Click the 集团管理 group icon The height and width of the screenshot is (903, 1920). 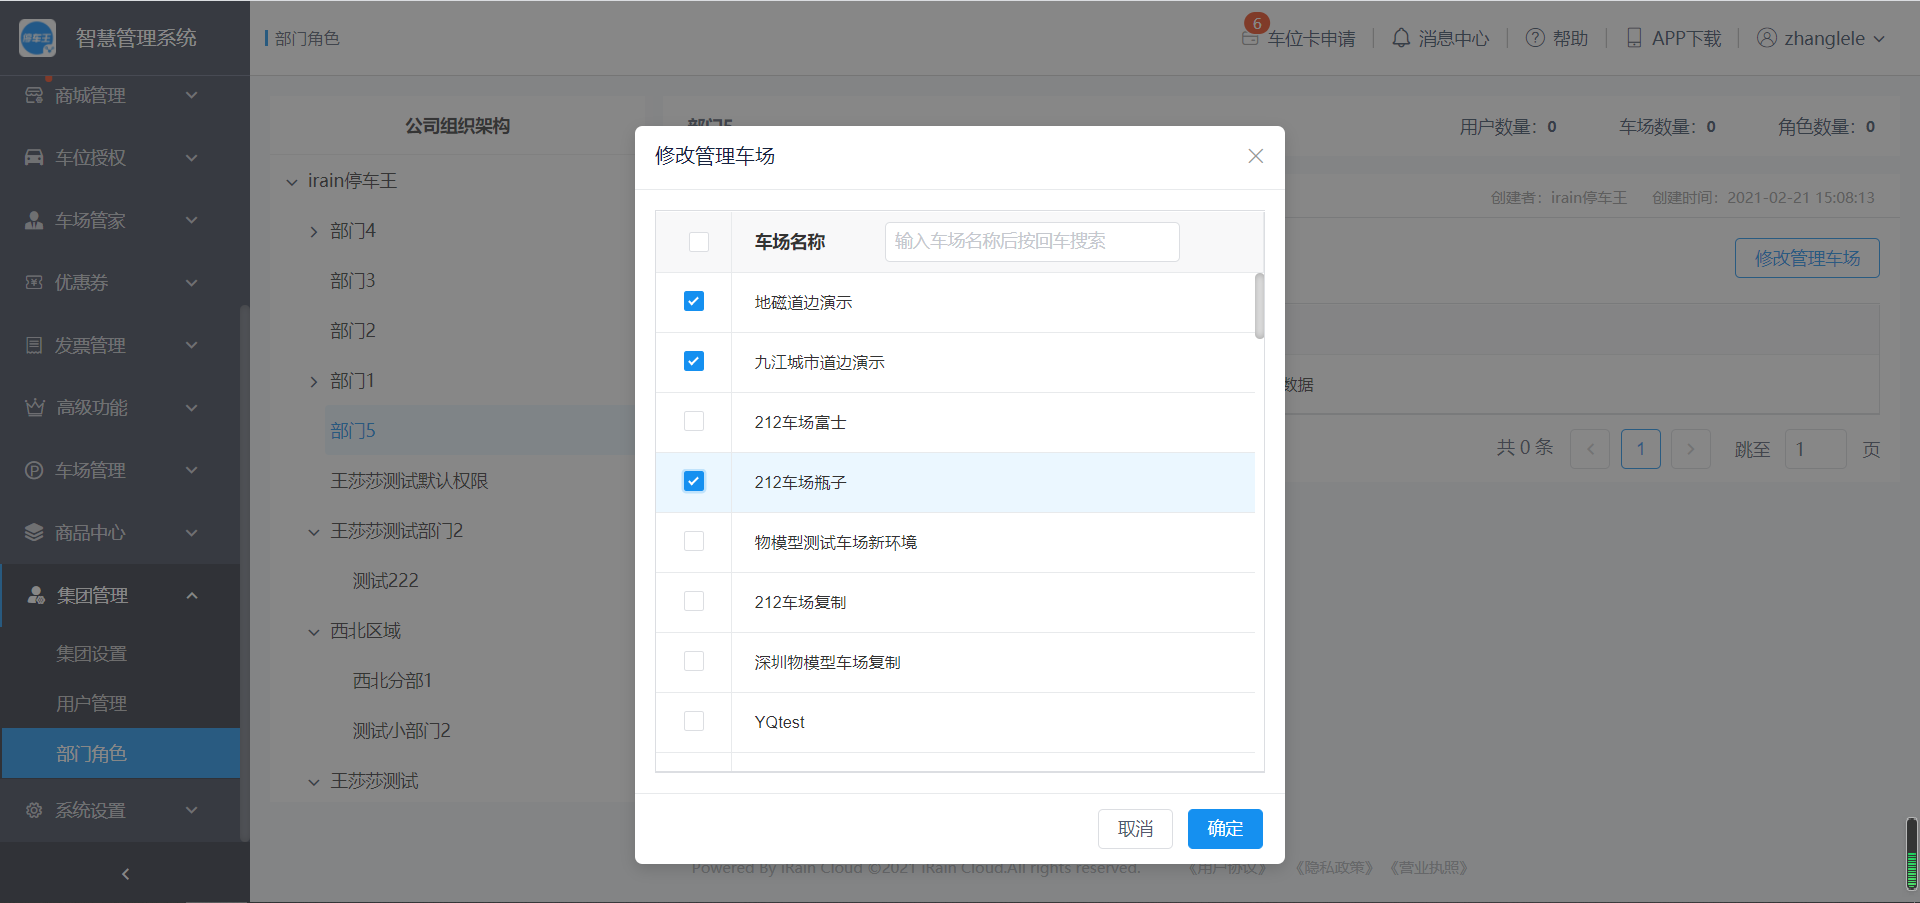(36, 595)
